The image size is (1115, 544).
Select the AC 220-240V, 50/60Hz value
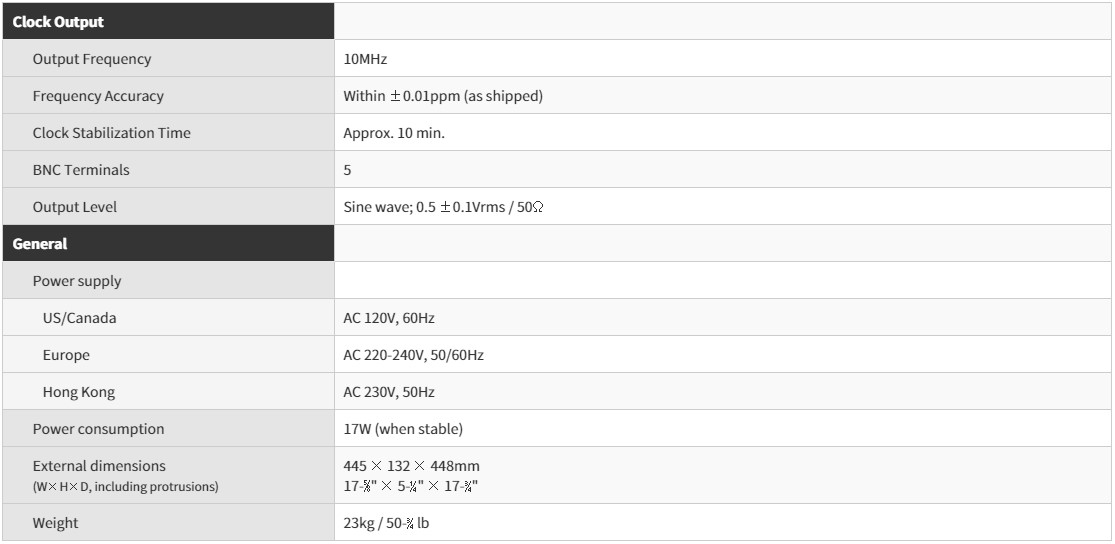point(413,355)
